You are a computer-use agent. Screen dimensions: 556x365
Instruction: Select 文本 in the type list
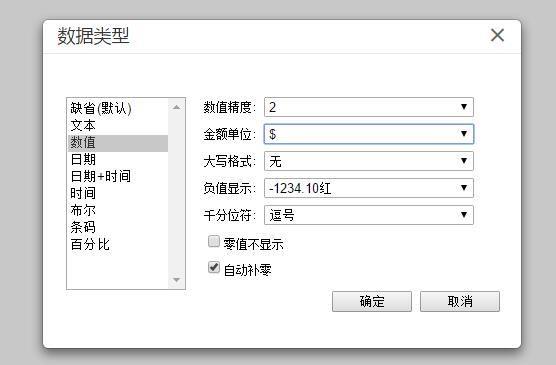(118, 125)
